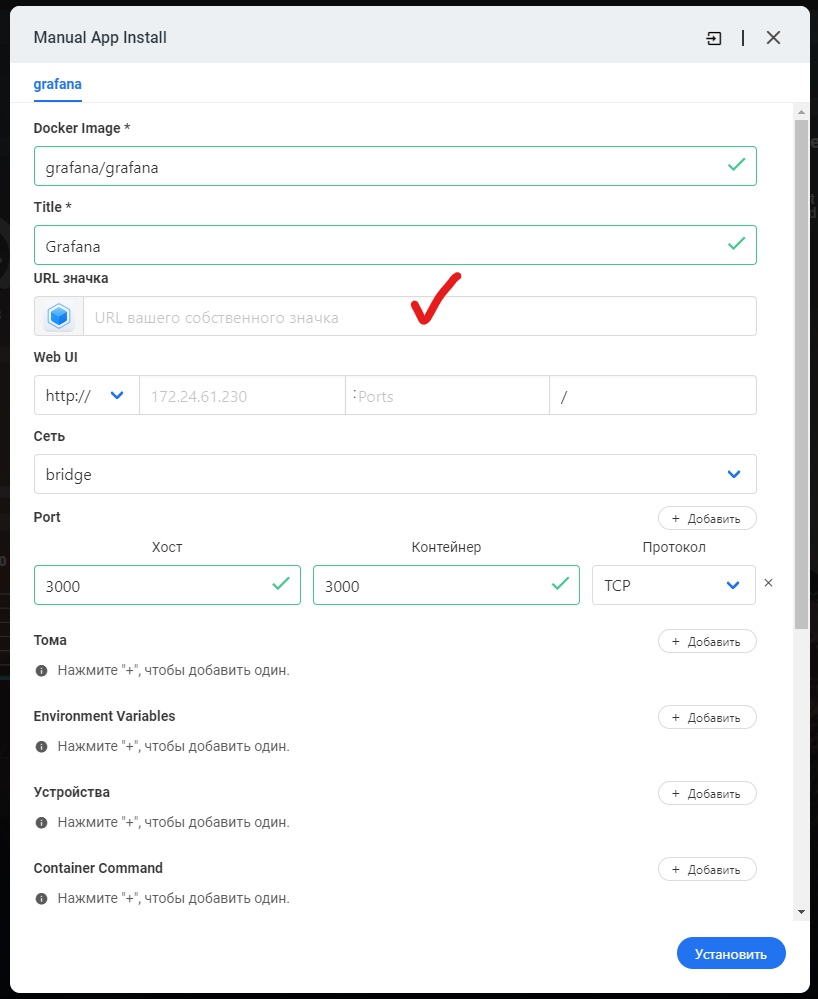
Task: Click info icon under Устройства section
Action: pos(42,823)
